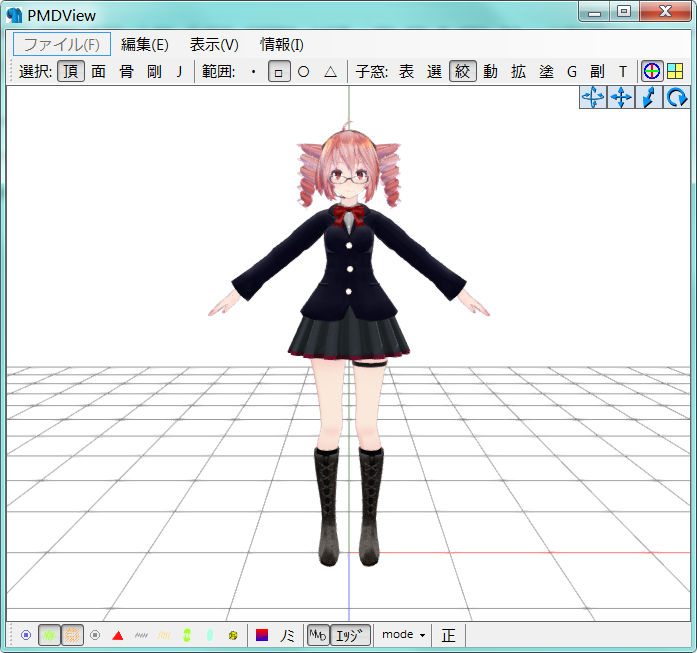
Task: Open the 編集(E) menu
Action: [144, 44]
